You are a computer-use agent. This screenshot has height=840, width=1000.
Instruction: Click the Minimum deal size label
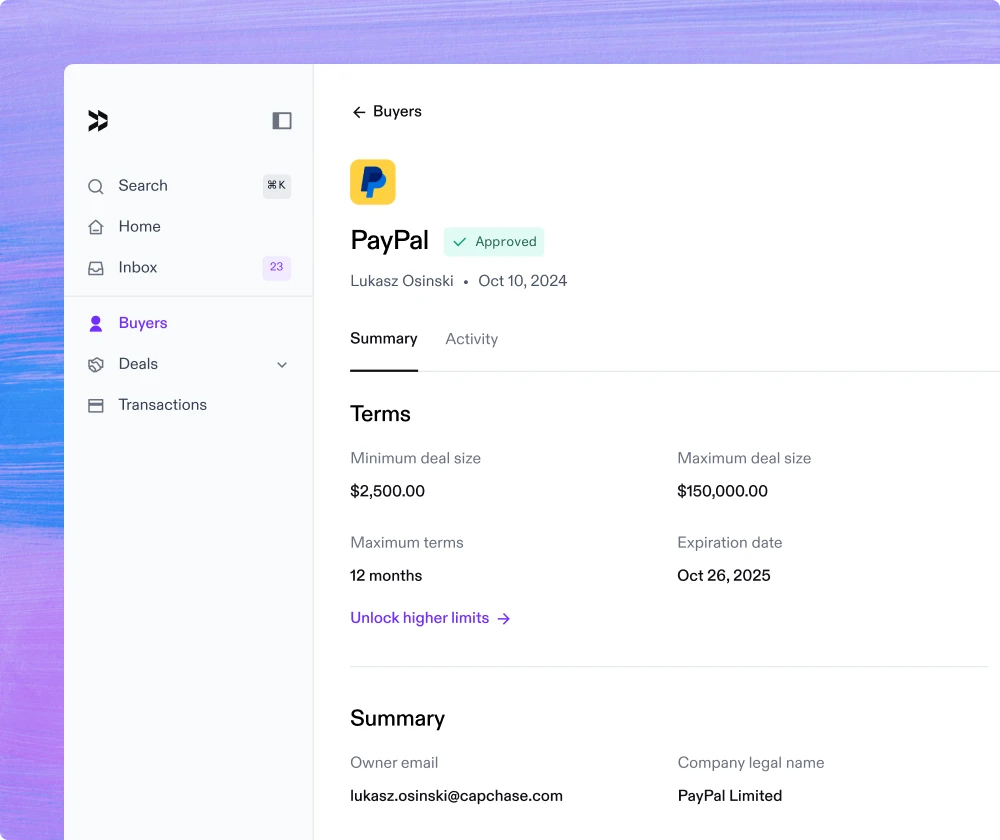(x=415, y=459)
